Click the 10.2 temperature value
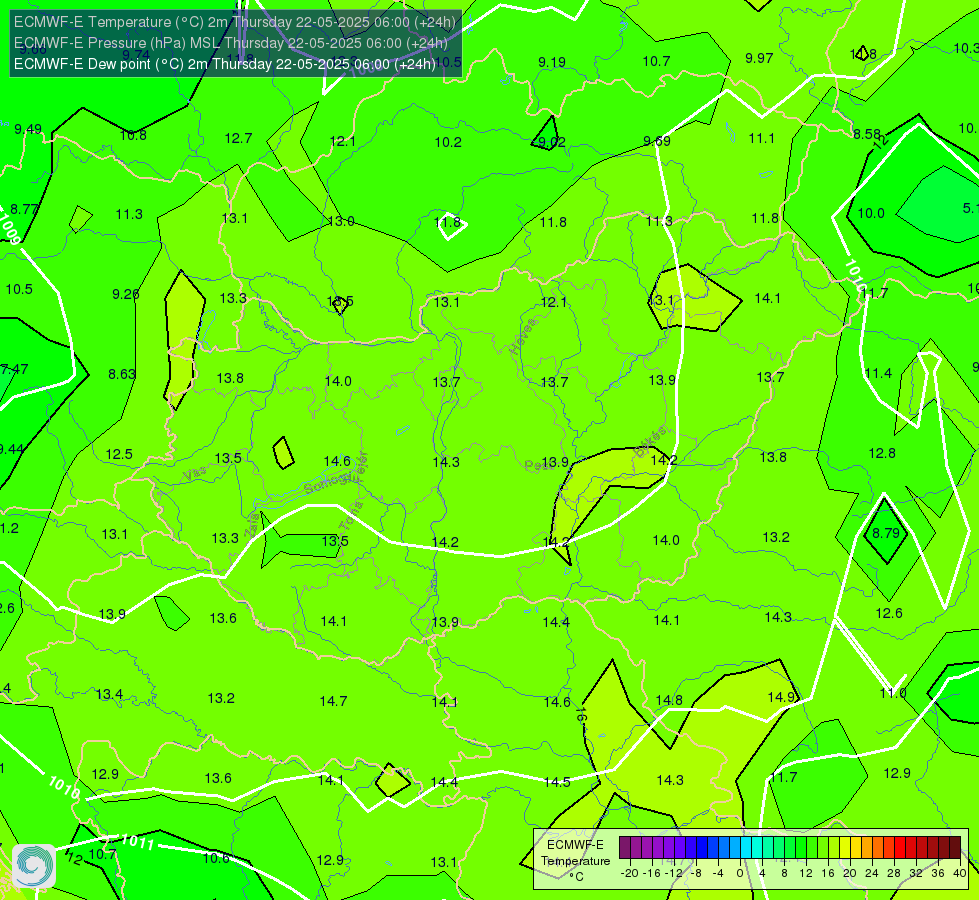The image size is (979, 900). (448, 142)
